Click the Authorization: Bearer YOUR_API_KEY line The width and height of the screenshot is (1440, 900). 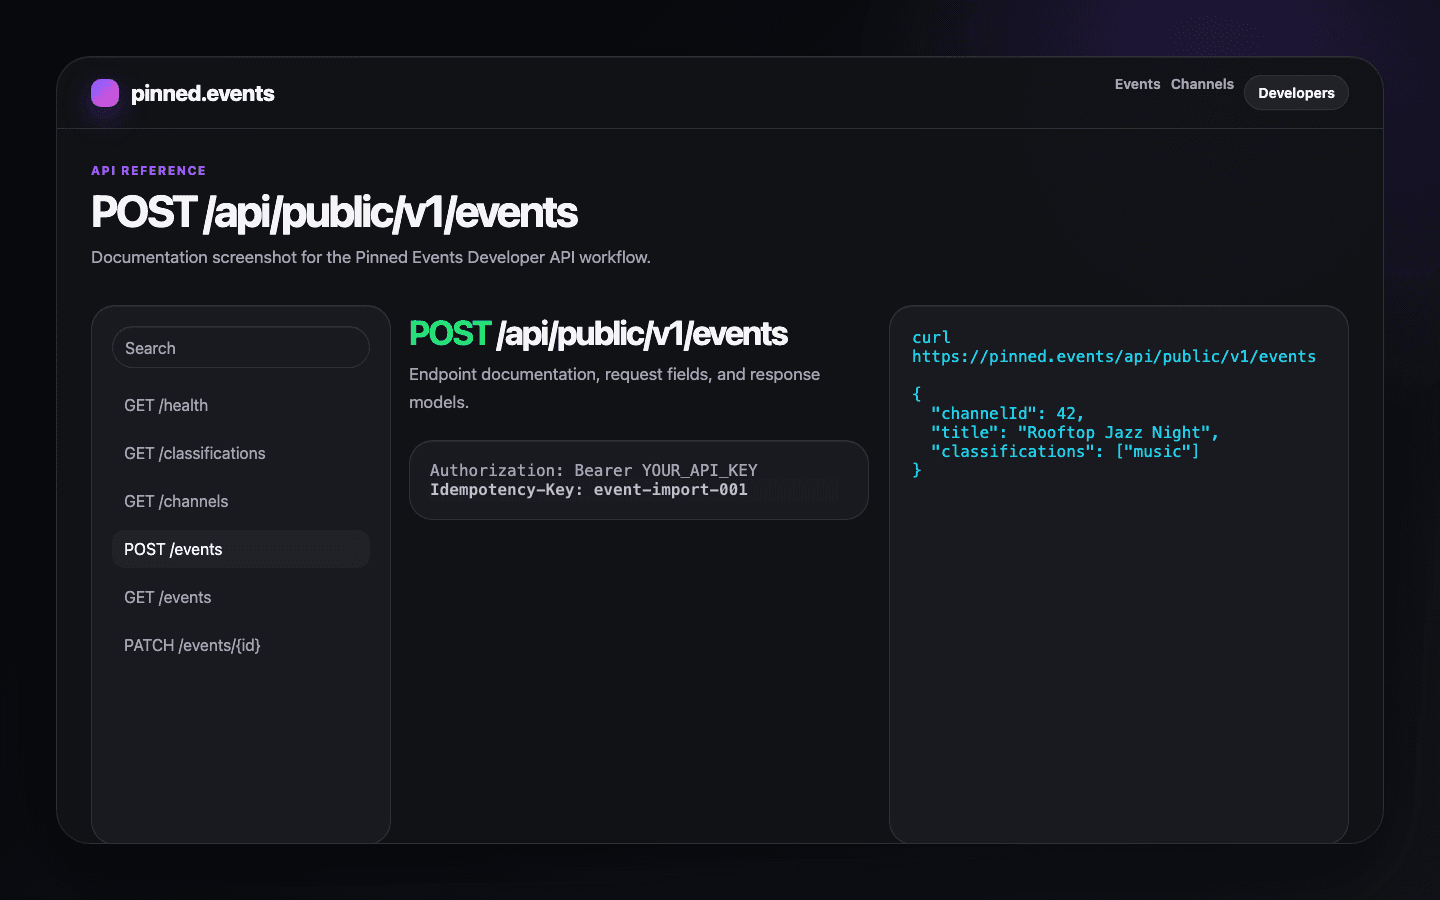click(594, 470)
